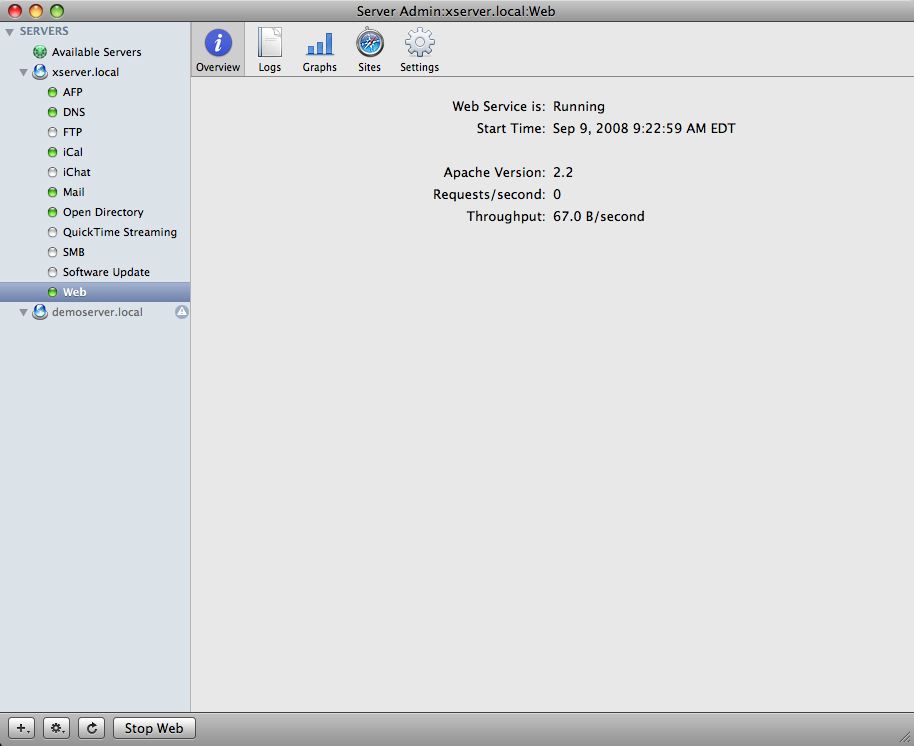Click the window title 'Server Admin:xserver.local:Web'
Screen dimensions: 914x746
pyautogui.click(x=456, y=11)
